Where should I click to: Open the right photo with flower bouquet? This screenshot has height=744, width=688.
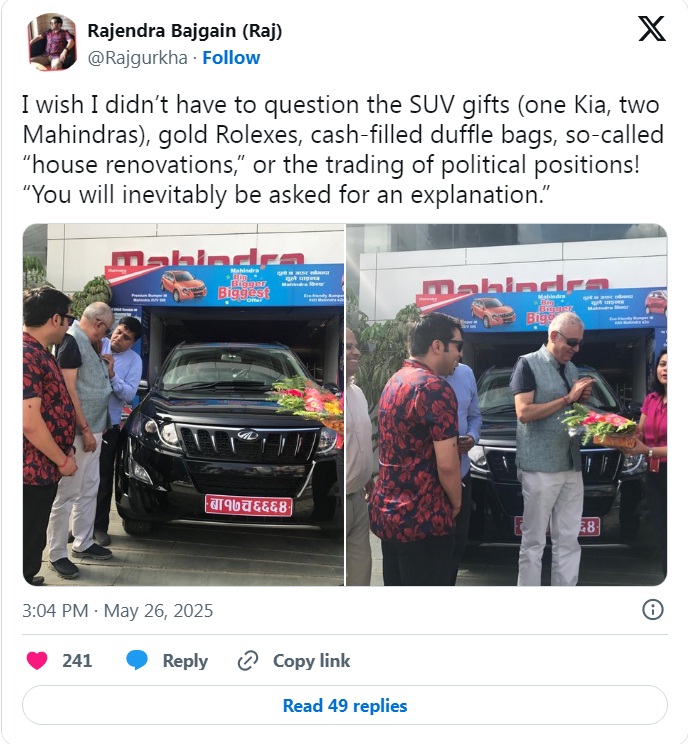tap(507, 405)
